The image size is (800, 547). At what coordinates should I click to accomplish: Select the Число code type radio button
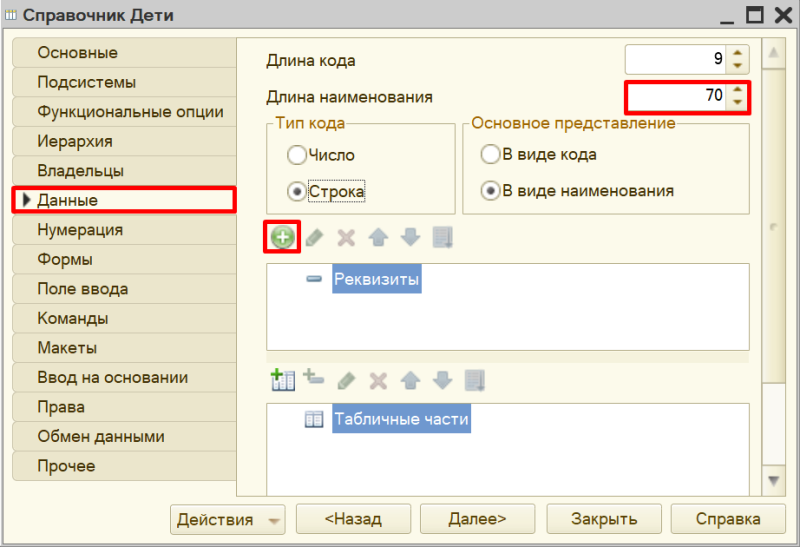[296, 155]
